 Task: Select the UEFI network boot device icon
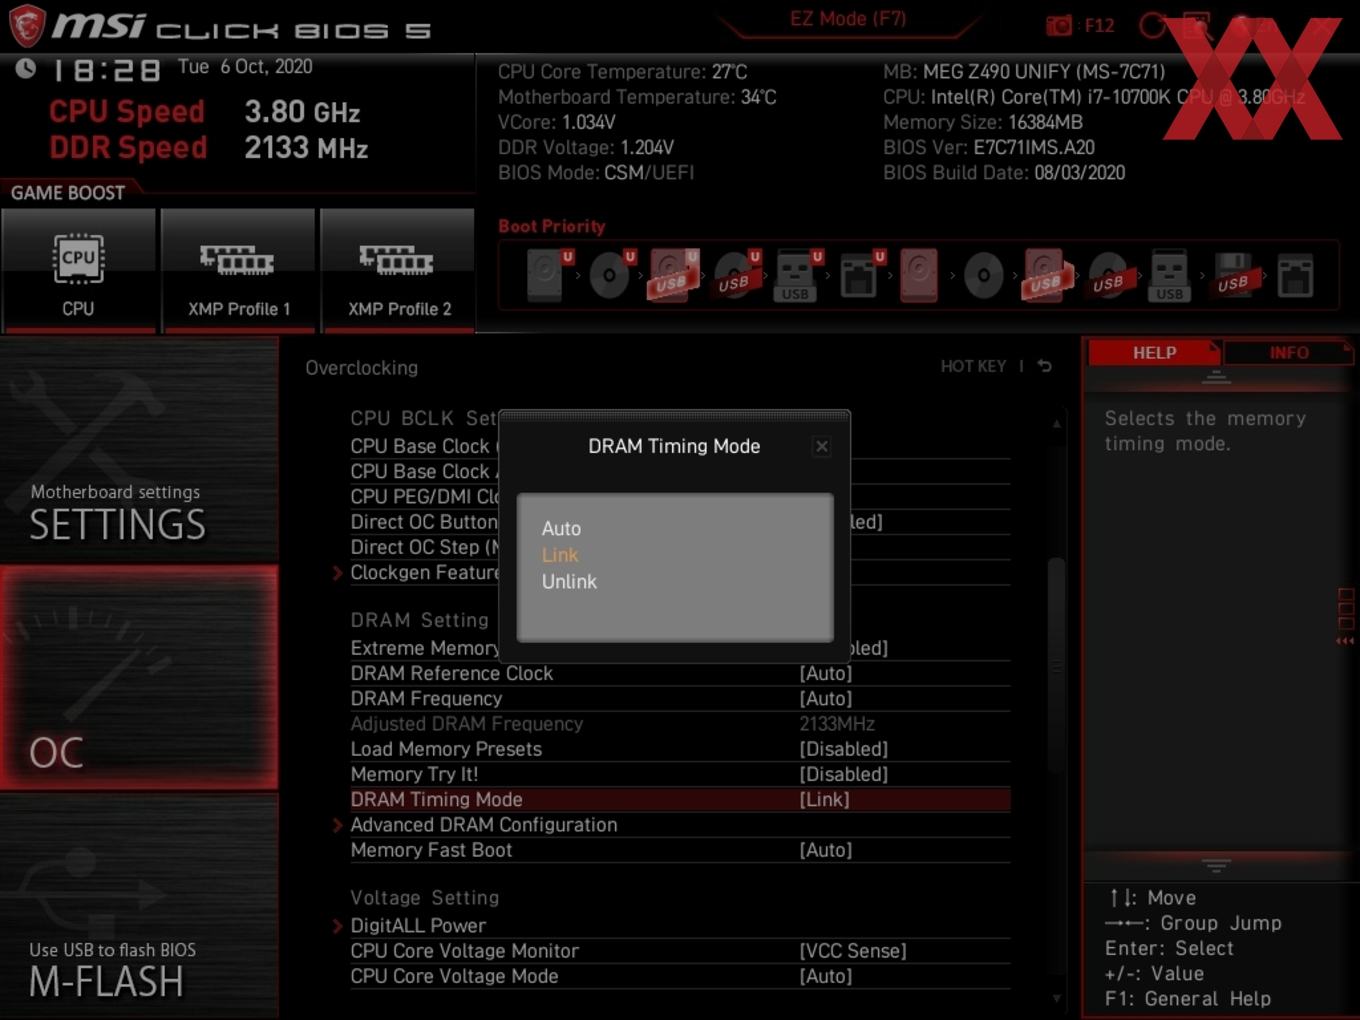coord(860,275)
